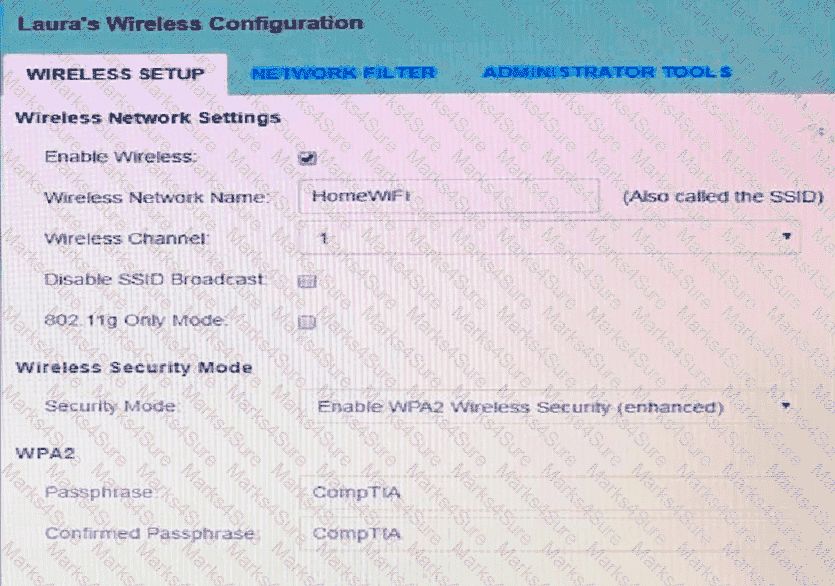Click the Laura's Wireless Configuration title
Screen dimensions: 835x586
189,22
